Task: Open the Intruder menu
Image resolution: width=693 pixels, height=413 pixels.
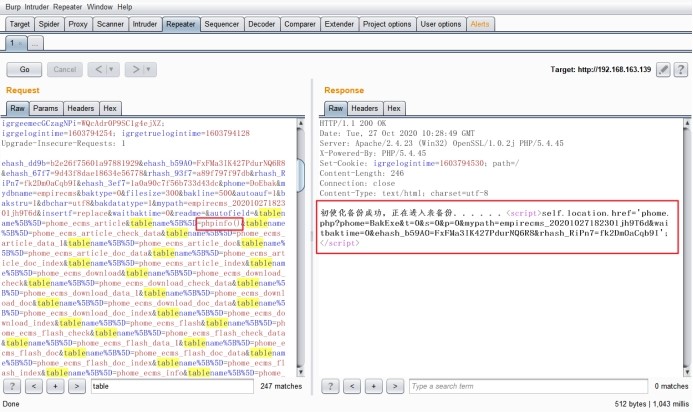Action: [37, 7]
